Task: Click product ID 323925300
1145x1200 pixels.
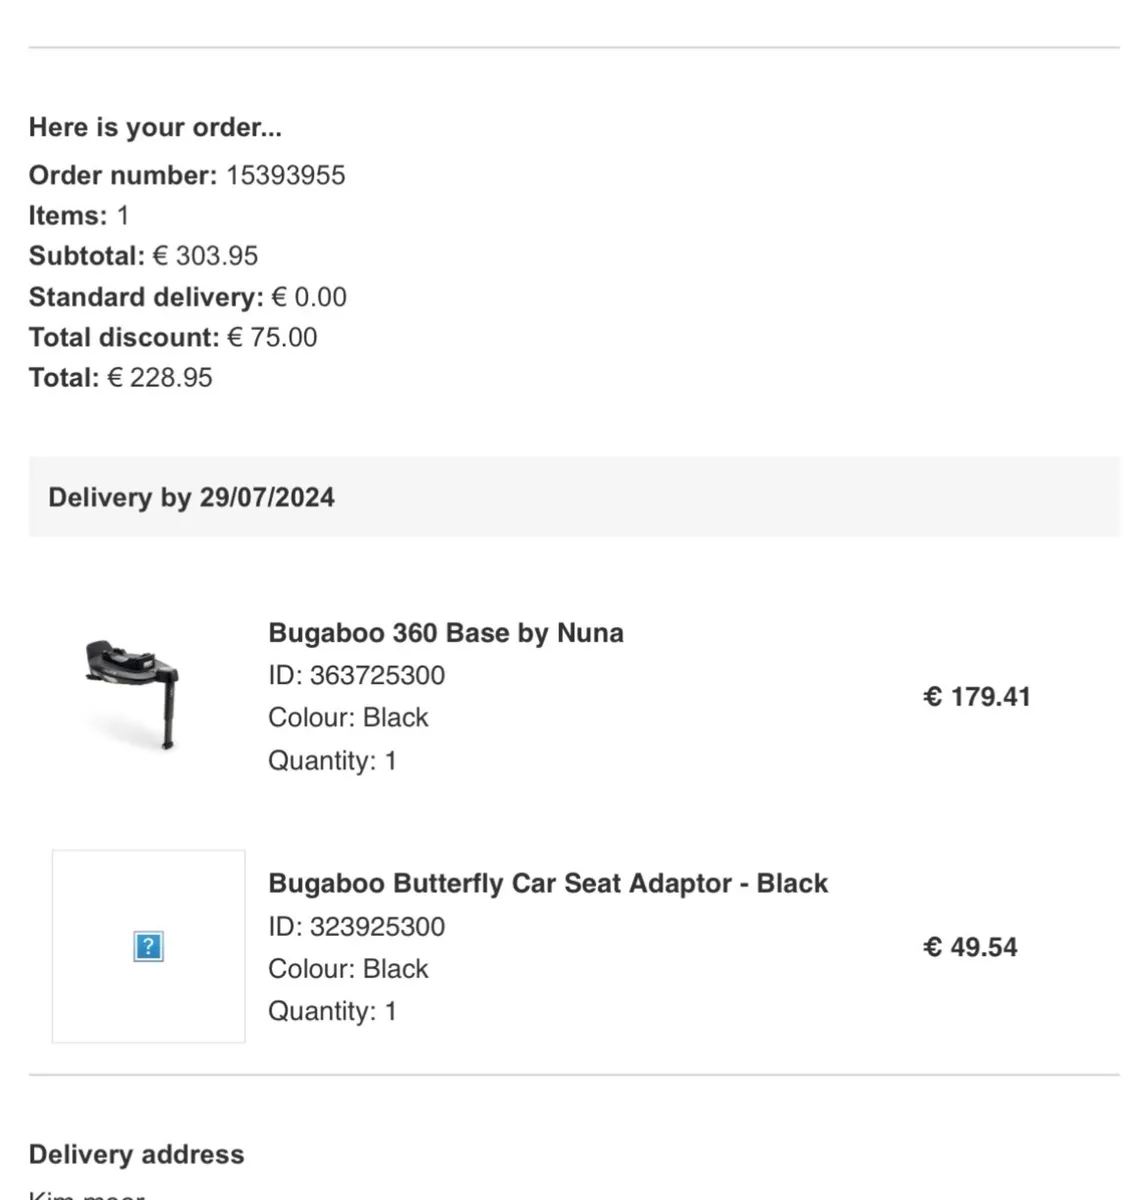Action: pyautogui.click(x=356, y=927)
